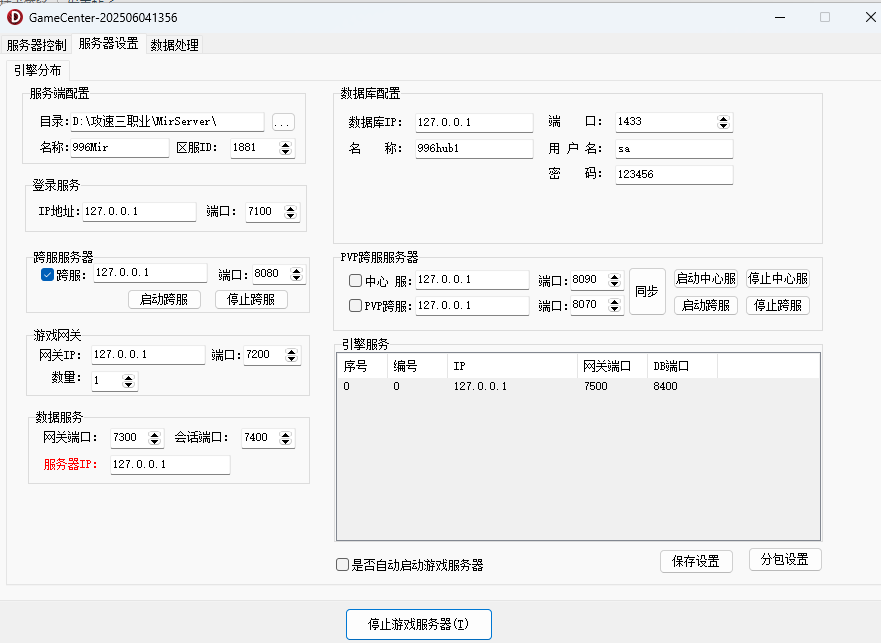This screenshot has width=881, height=643.
Task: Click the 数据库IP input field
Action: pos(474,123)
